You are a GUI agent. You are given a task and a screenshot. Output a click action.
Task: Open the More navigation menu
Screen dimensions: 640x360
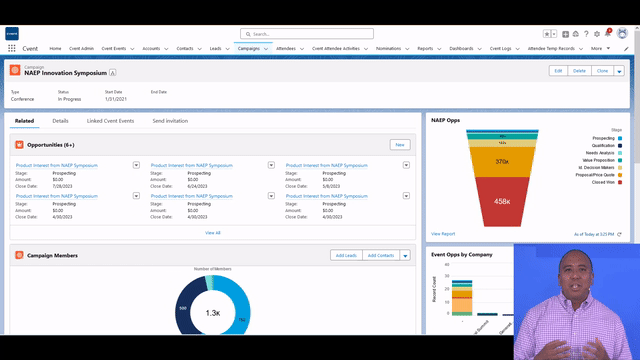click(x=600, y=48)
